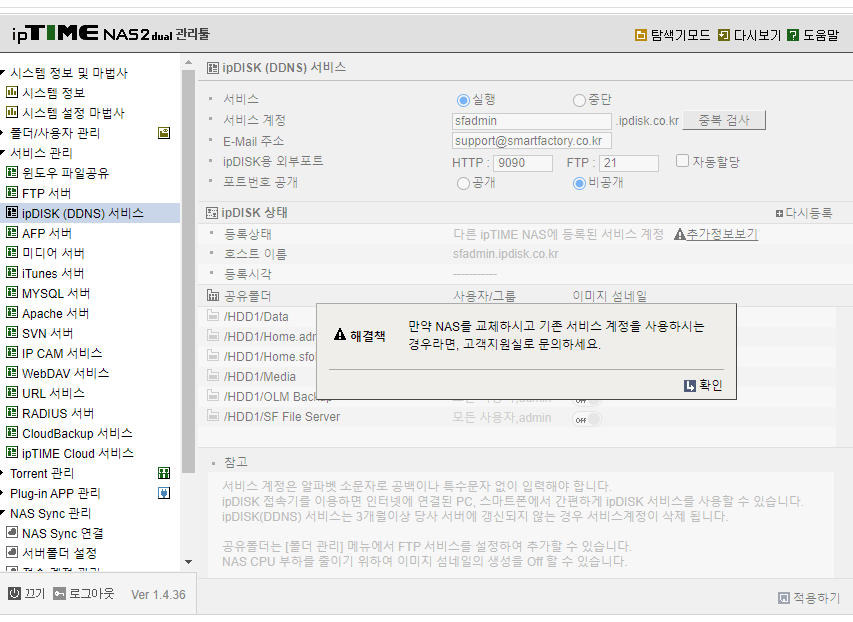The height and width of the screenshot is (622, 853).
Task: Open 시스템 정보 menu item
Action: (53, 93)
